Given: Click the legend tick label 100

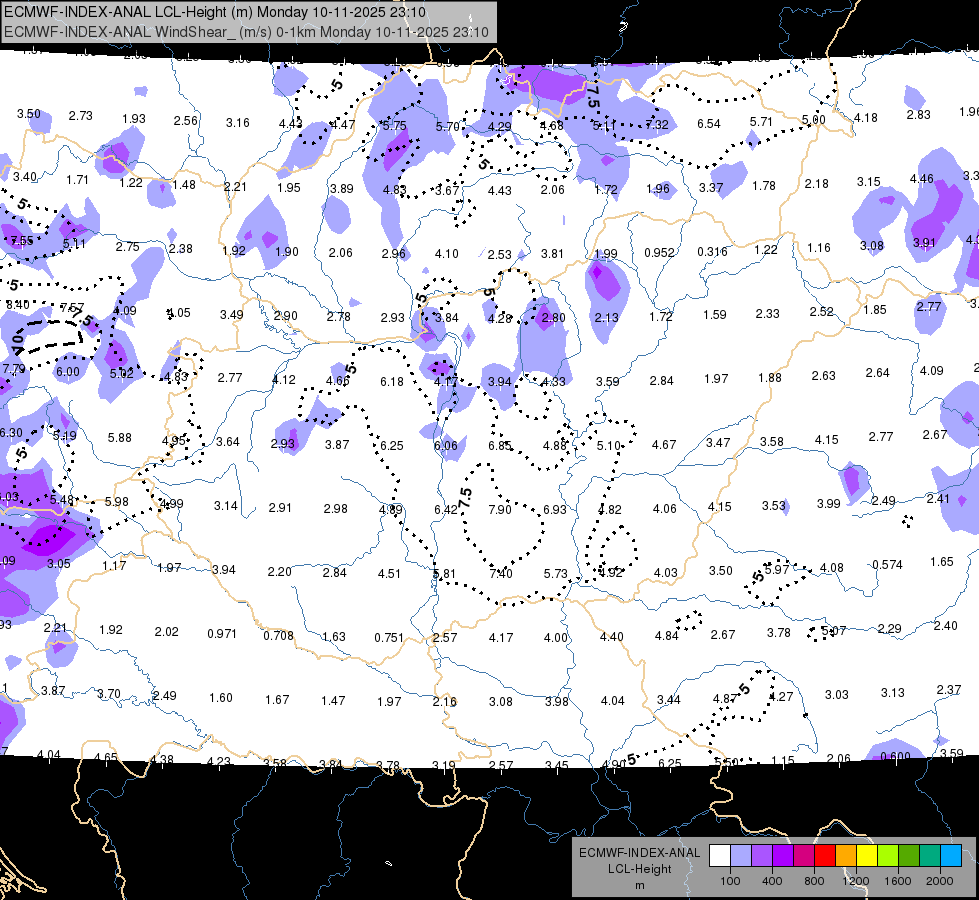Looking at the screenshot, I should coord(730,881).
